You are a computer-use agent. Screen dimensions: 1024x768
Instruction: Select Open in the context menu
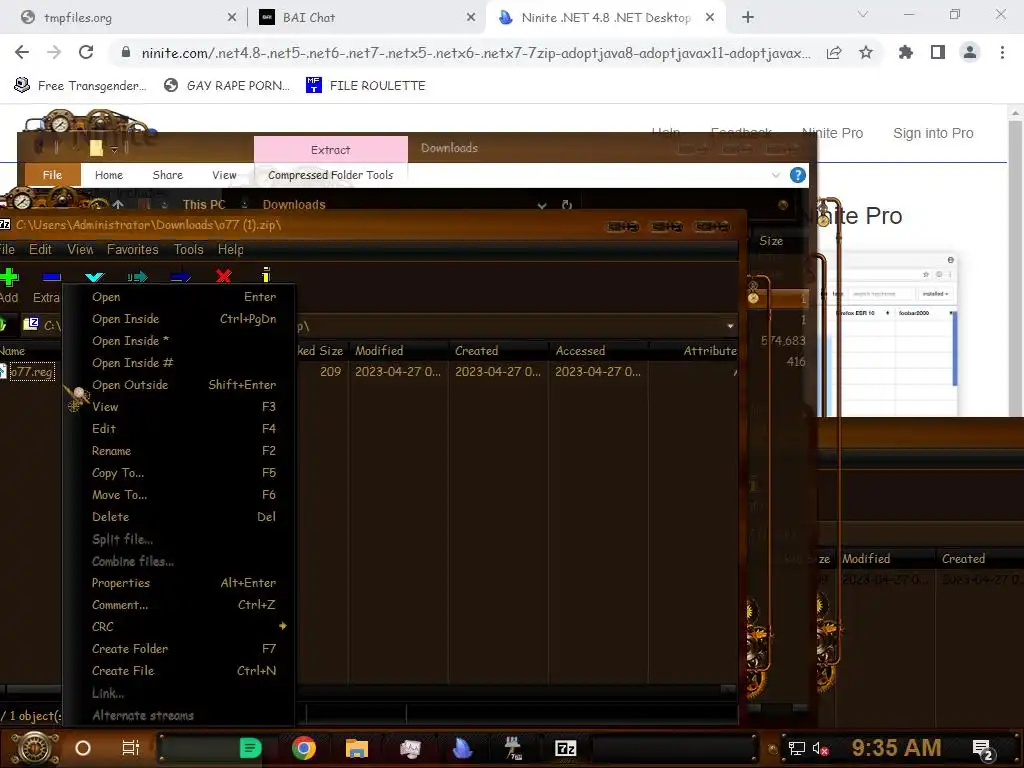(178, 296)
